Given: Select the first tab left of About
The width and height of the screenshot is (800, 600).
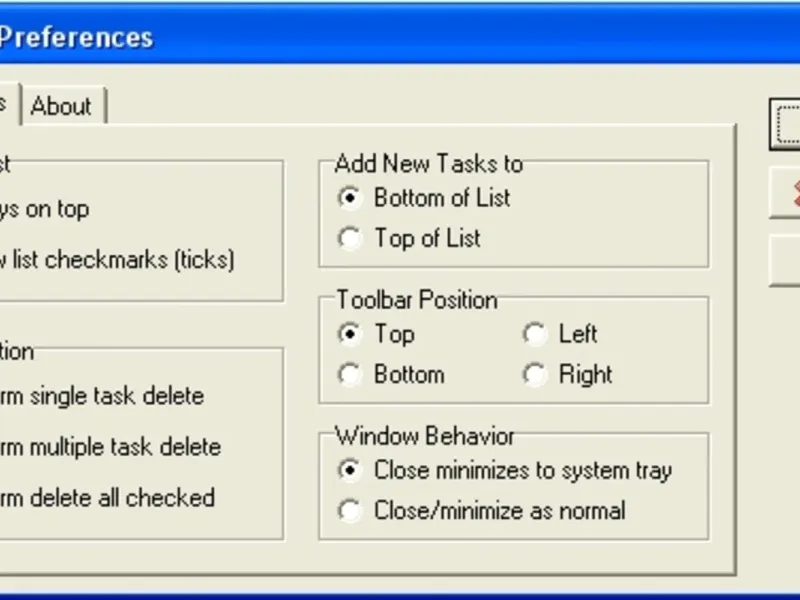Looking at the screenshot, I should pyautogui.click(x=5, y=104).
